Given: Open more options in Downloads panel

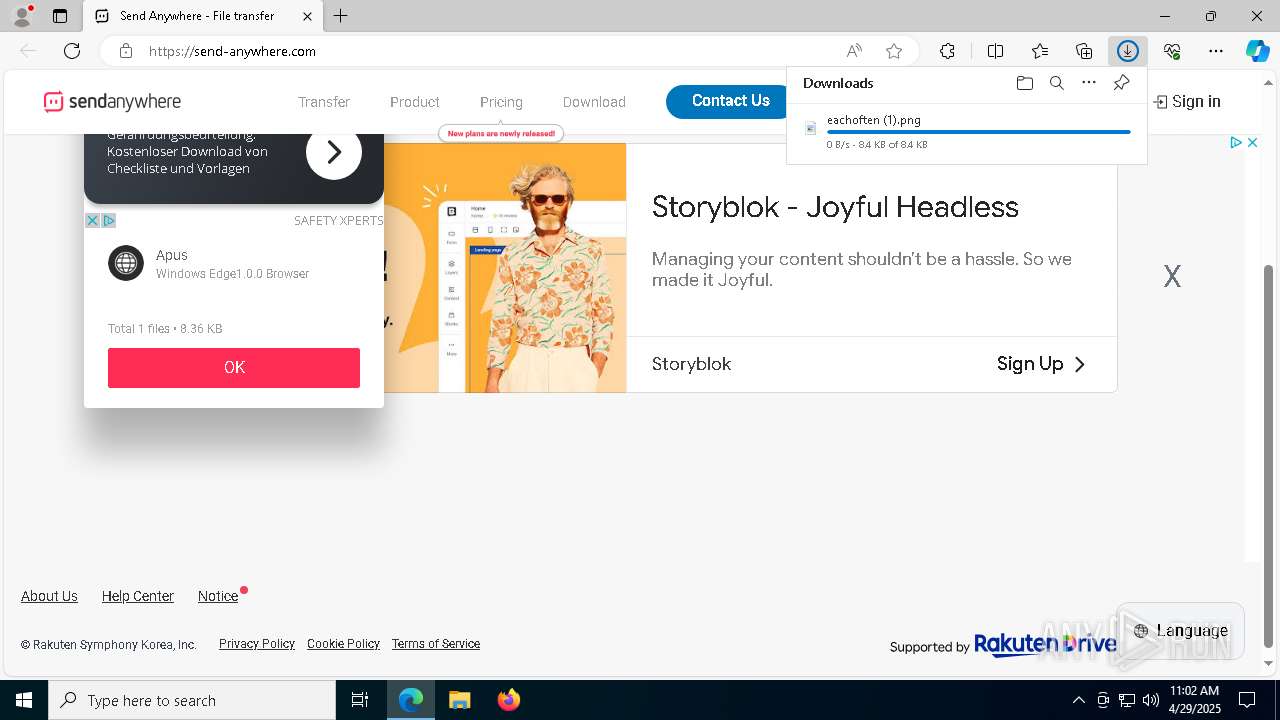Looking at the screenshot, I should click(x=1089, y=83).
